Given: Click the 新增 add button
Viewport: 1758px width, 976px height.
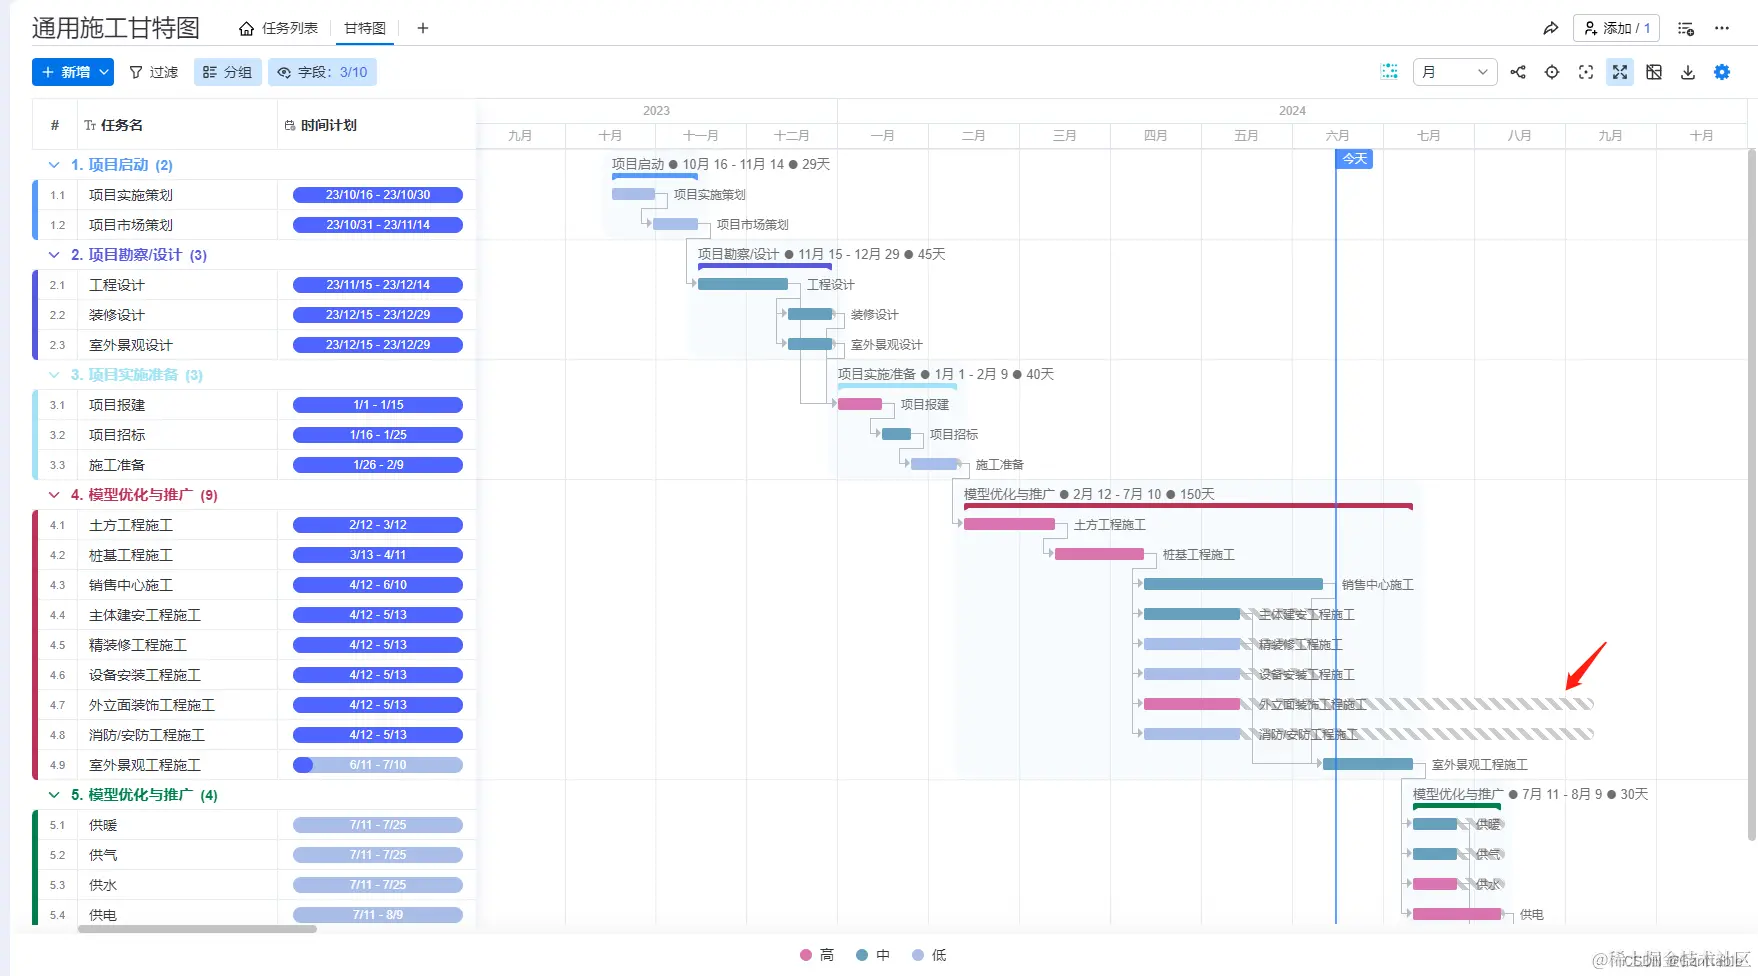Looking at the screenshot, I should pos(65,72).
